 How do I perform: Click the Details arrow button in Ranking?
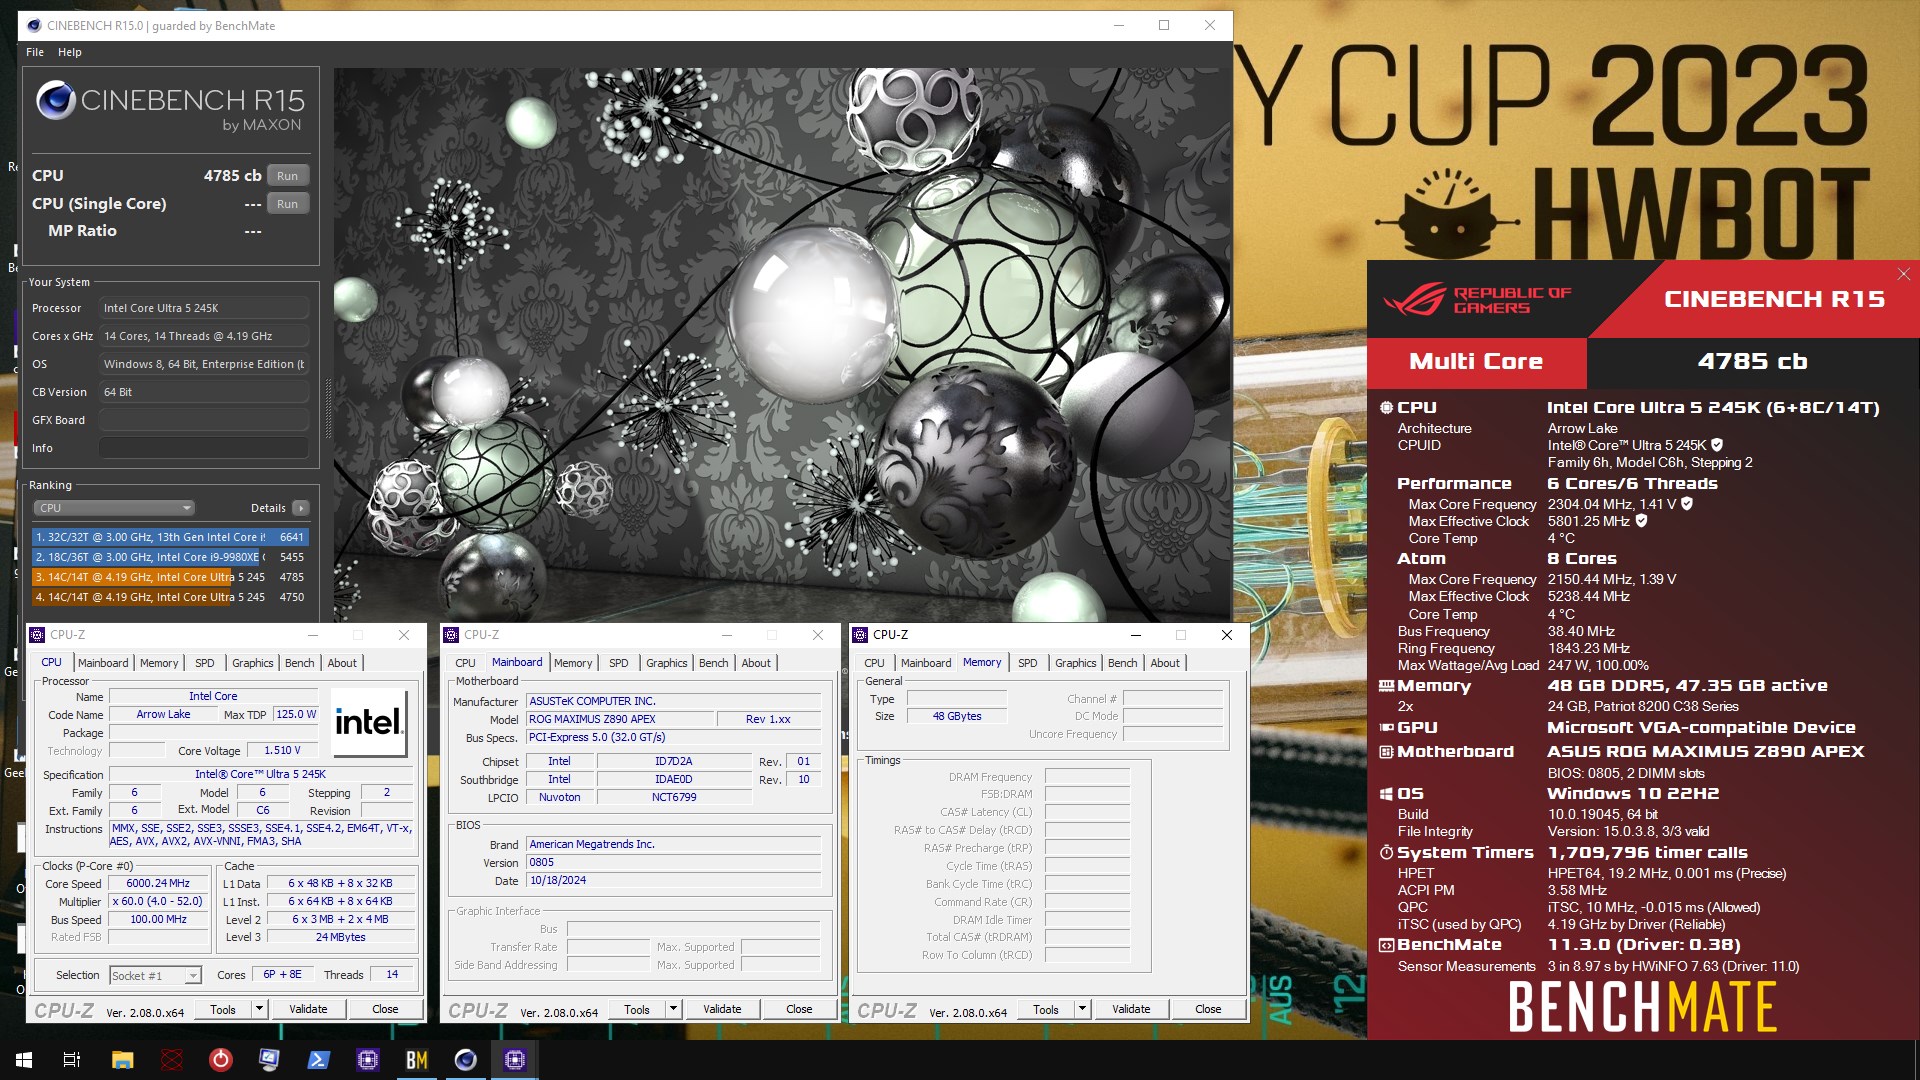301,508
